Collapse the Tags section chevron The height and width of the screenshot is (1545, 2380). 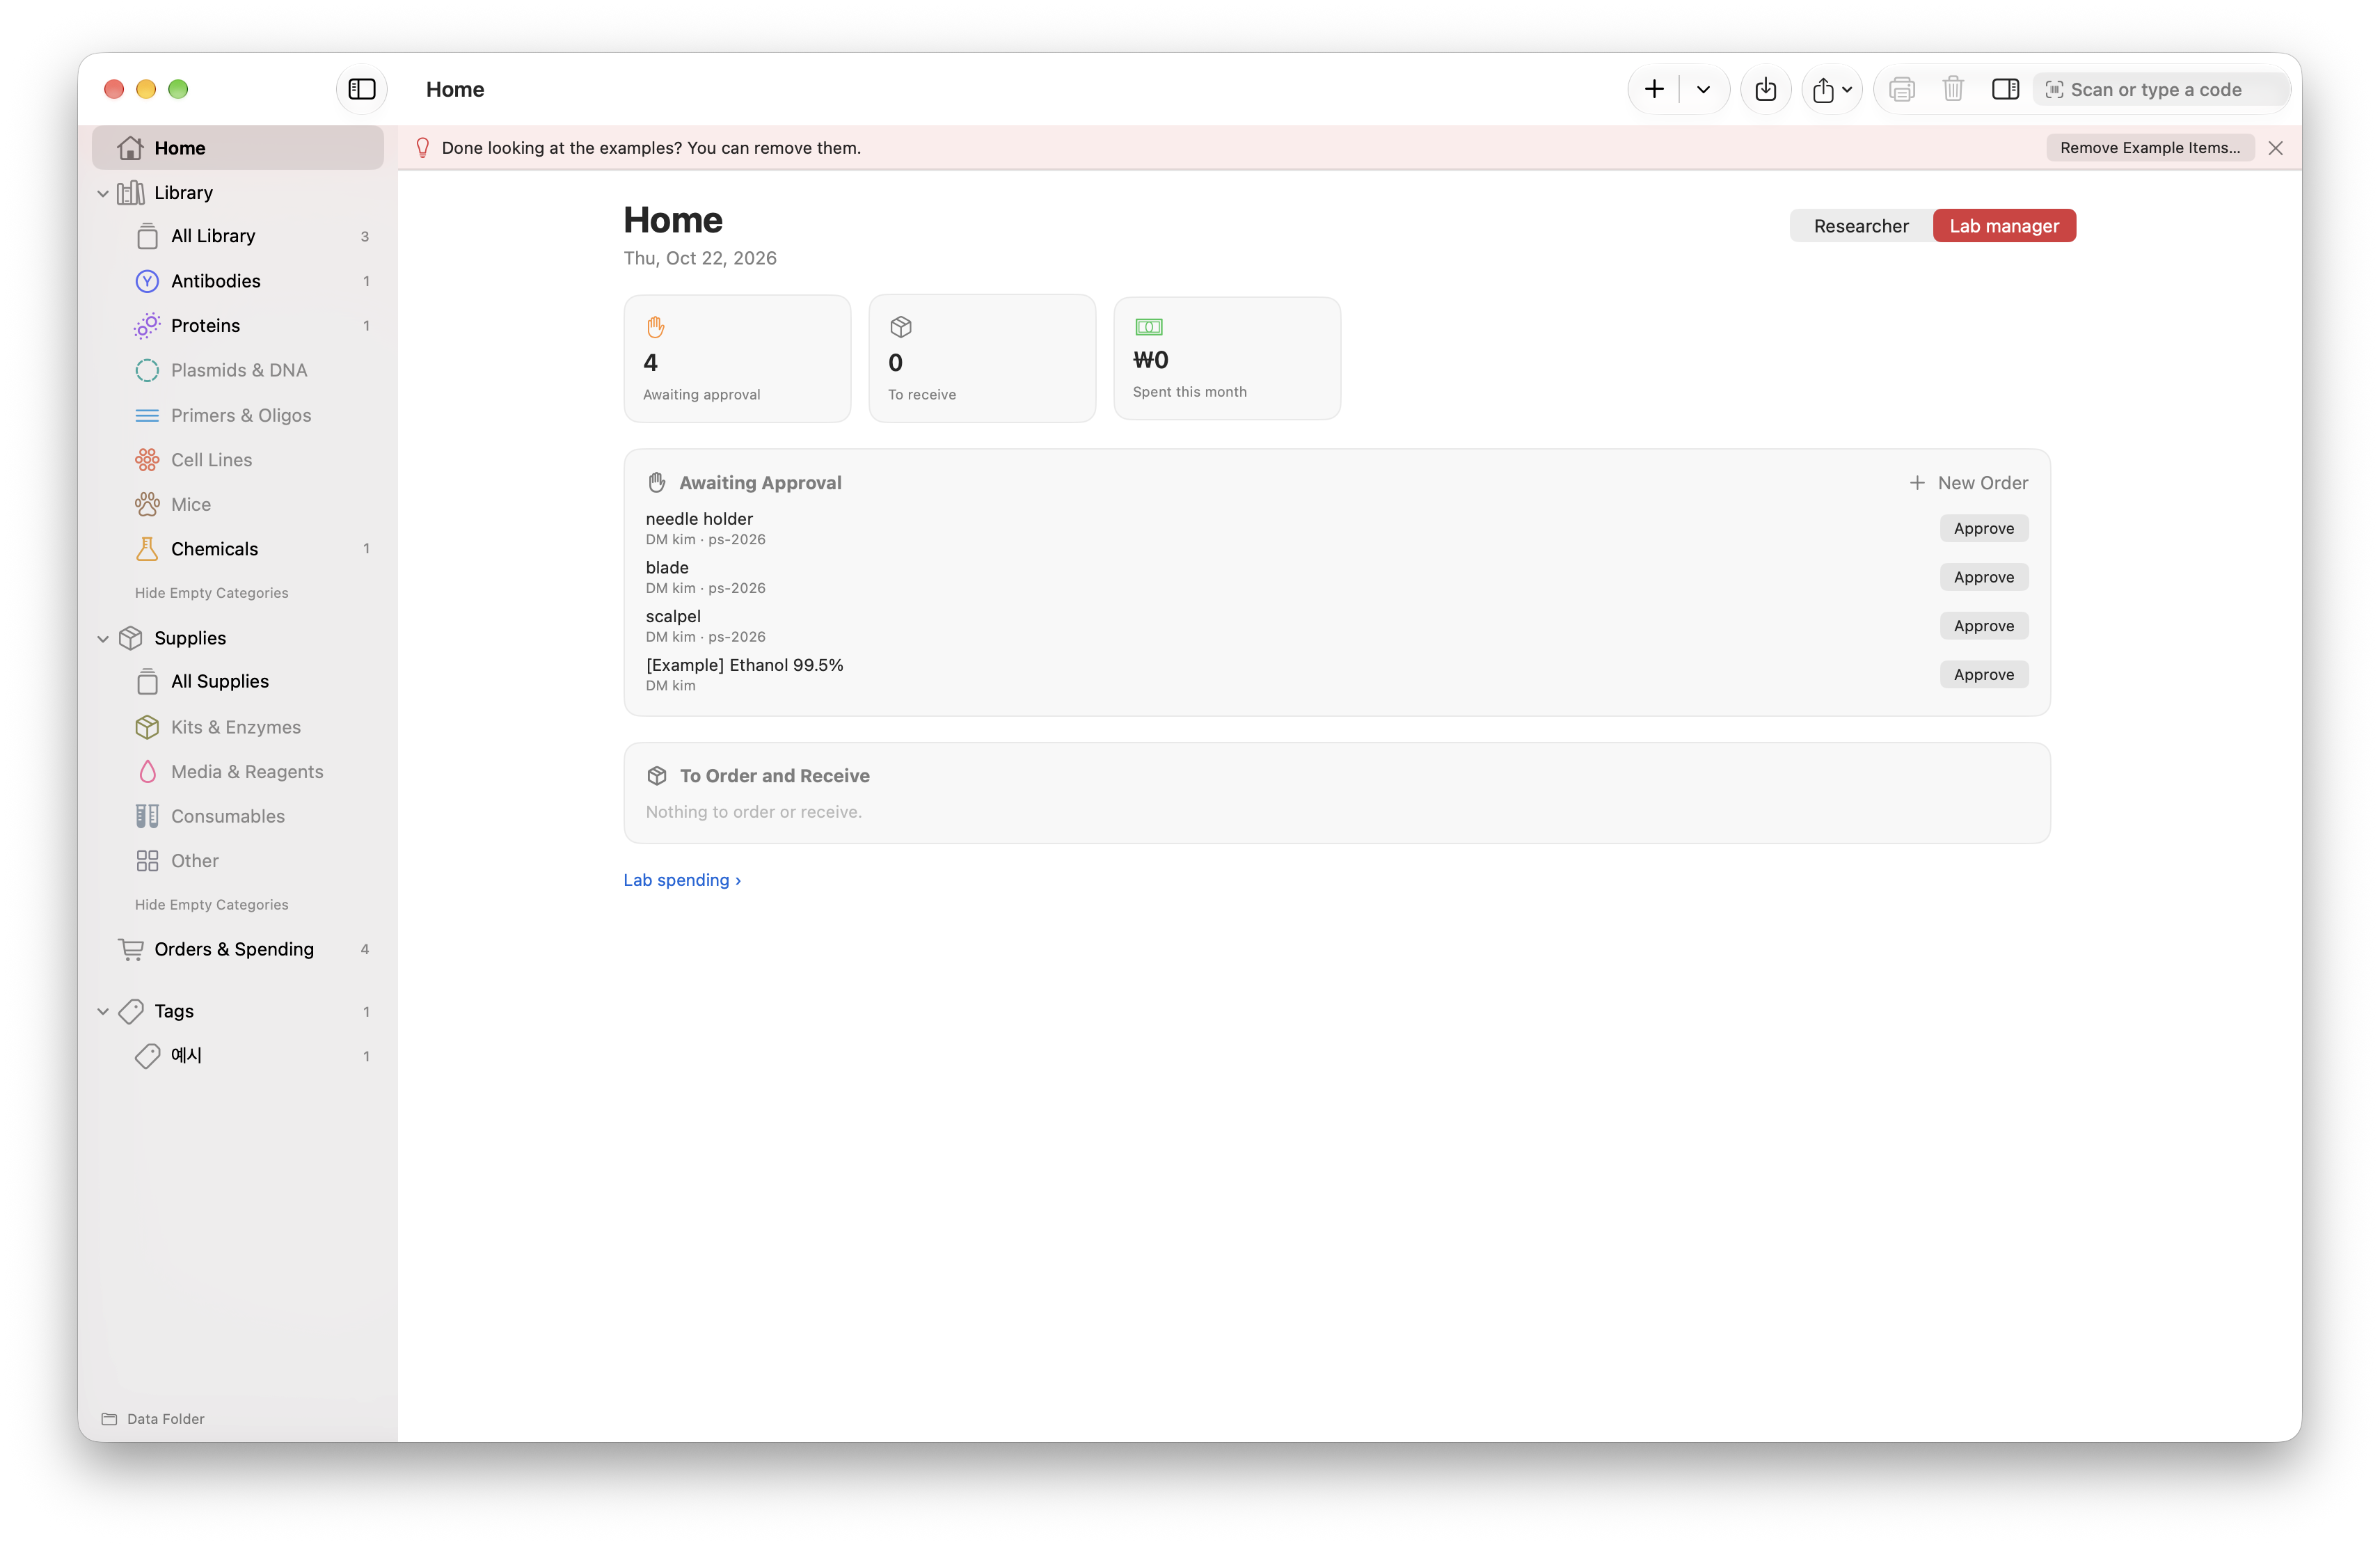[103, 1011]
